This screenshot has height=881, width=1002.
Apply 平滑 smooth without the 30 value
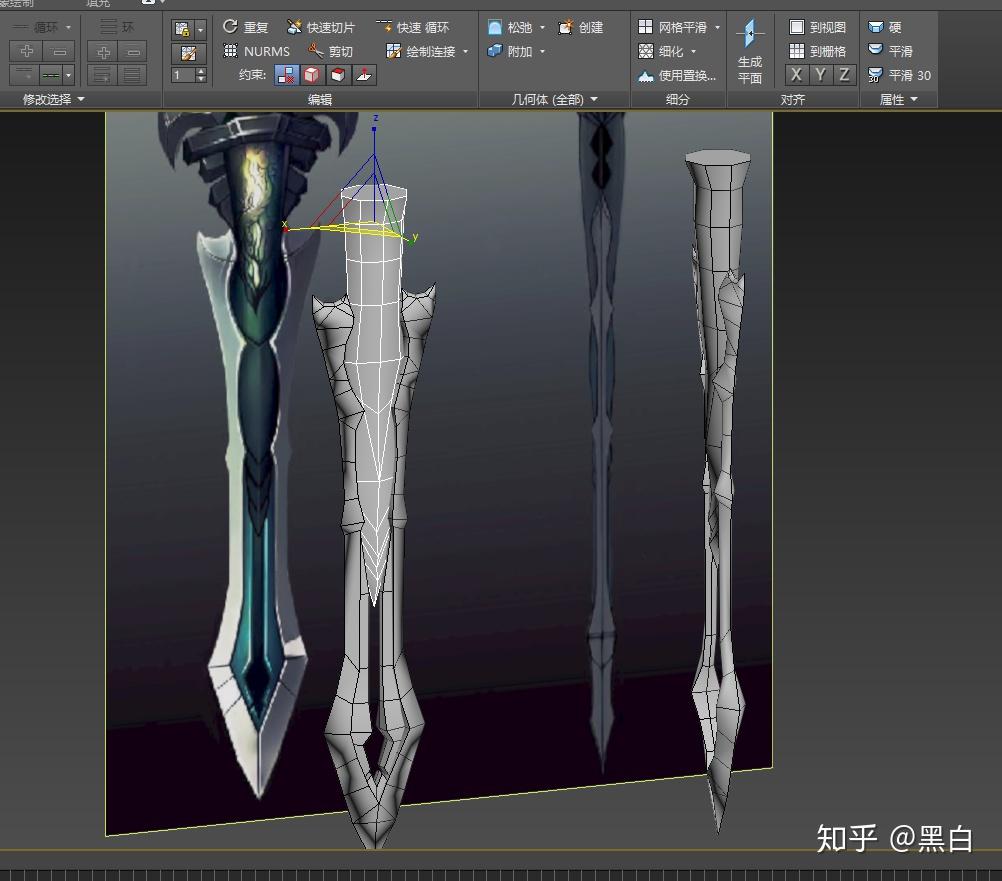click(x=890, y=51)
